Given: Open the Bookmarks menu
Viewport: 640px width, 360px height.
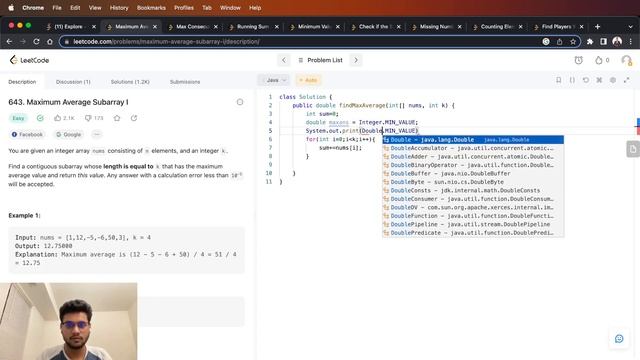Looking at the screenshot, I should (151, 8).
